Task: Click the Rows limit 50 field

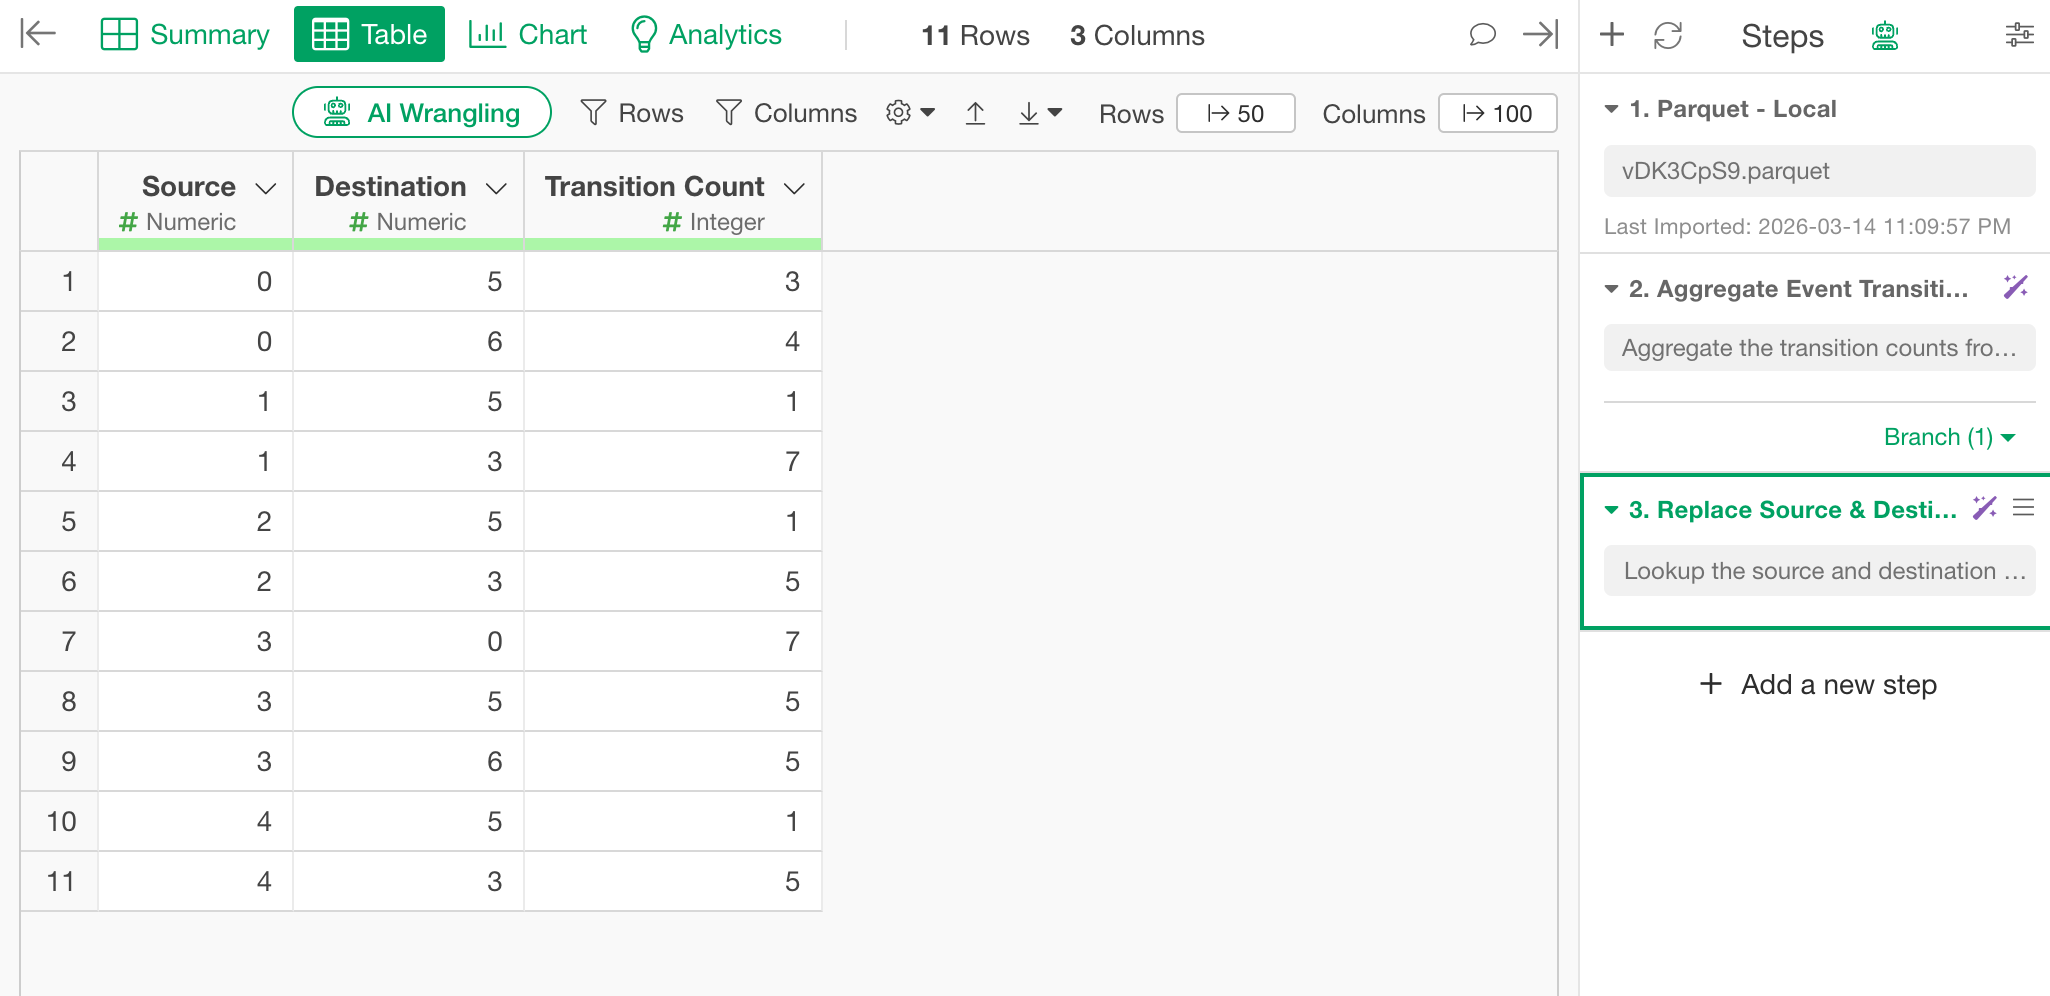Action: tap(1235, 113)
